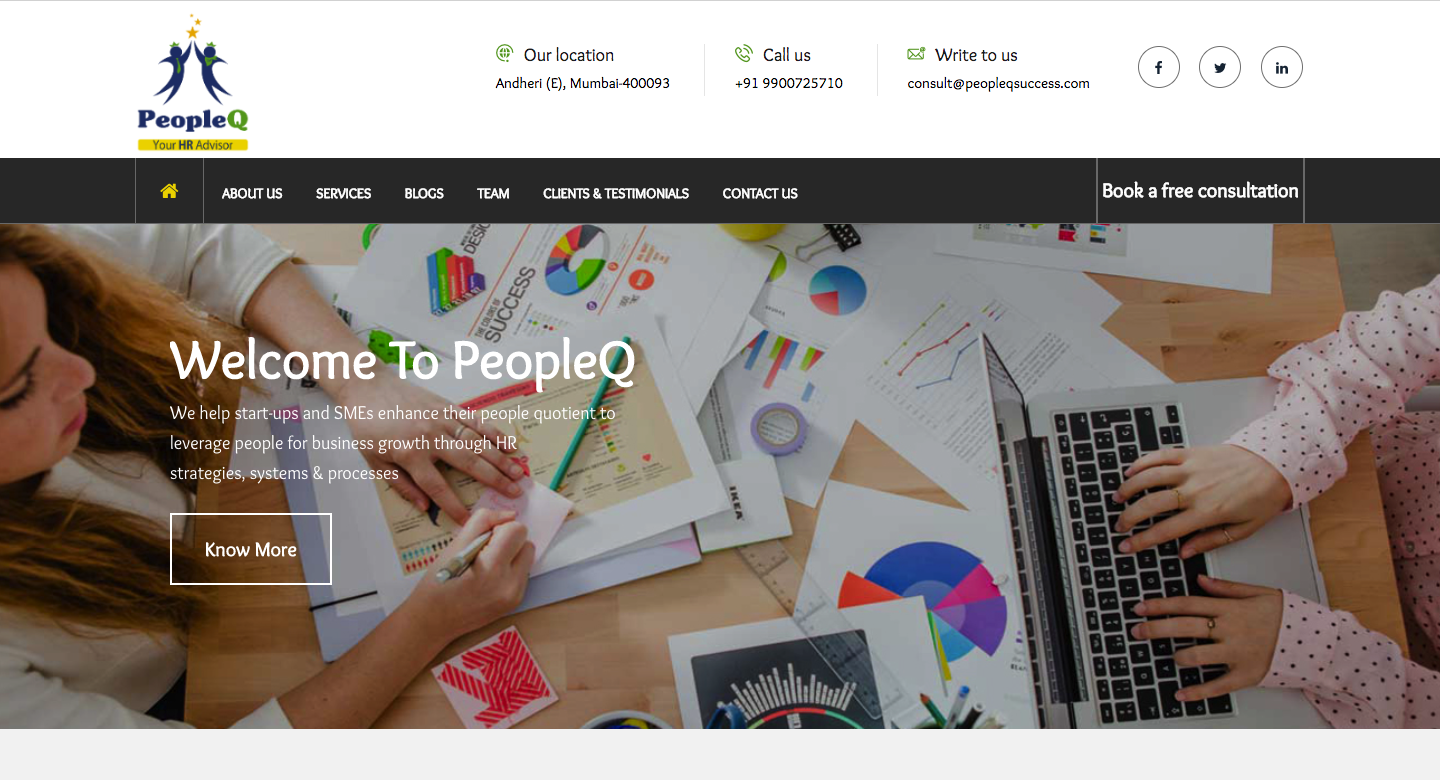Click the Andheri (E), Mumbai address text

[583, 84]
